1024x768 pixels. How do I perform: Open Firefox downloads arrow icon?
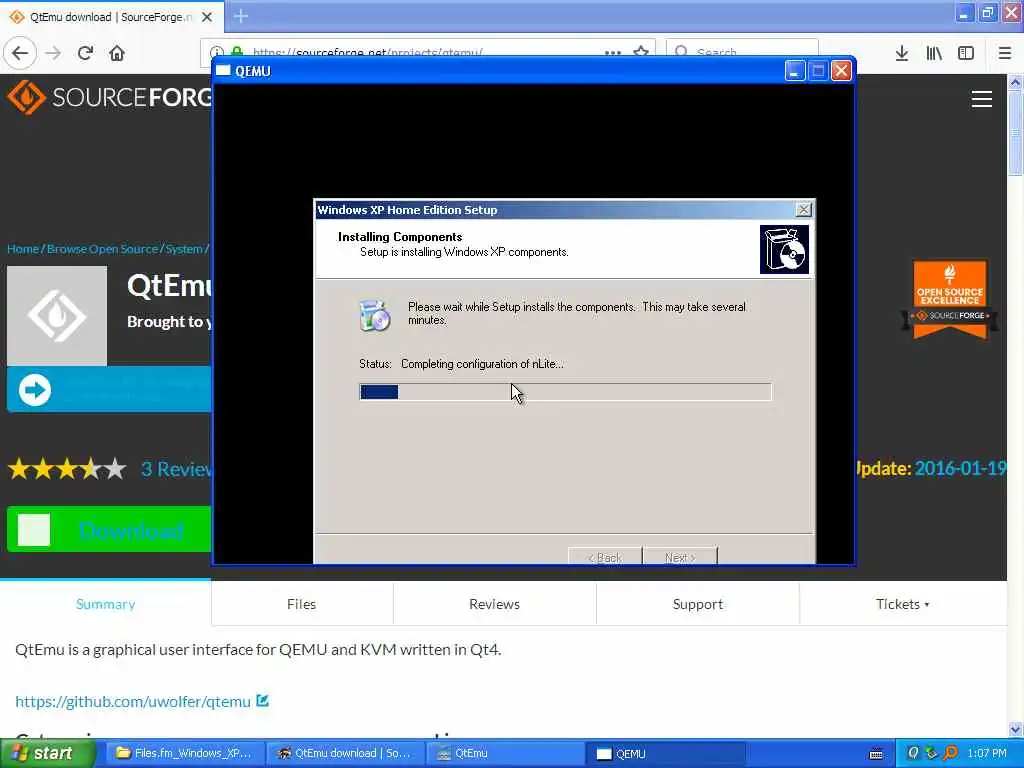coord(901,53)
